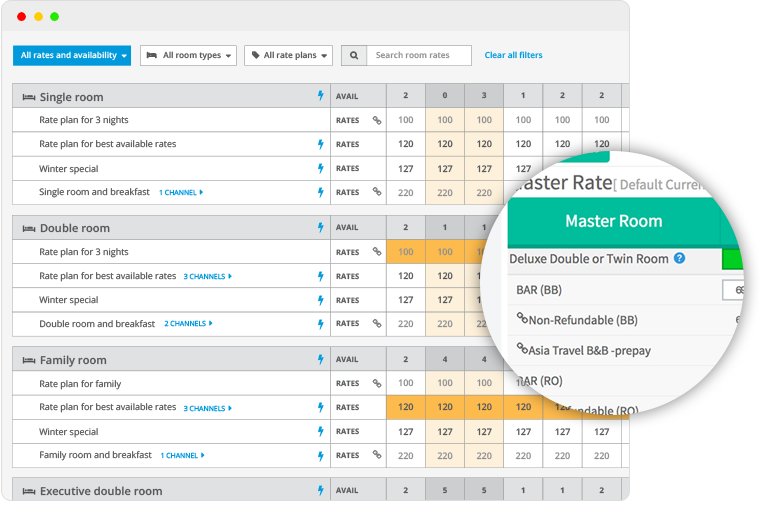Click lightning icon for Double room Winter special
Image resolution: width=760 pixels, height=520 pixels.
pyautogui.click(x=320, y=300)
